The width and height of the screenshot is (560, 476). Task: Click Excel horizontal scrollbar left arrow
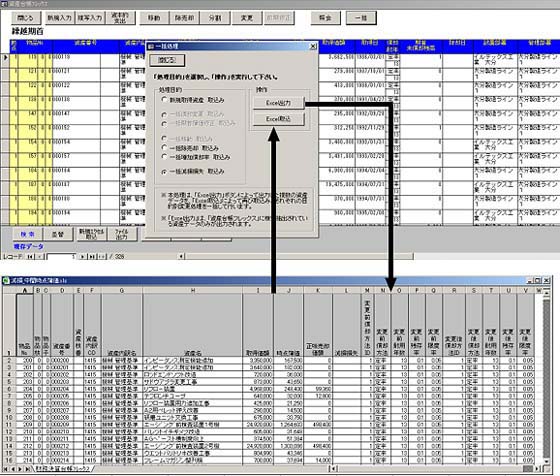[x=333, y=469]
